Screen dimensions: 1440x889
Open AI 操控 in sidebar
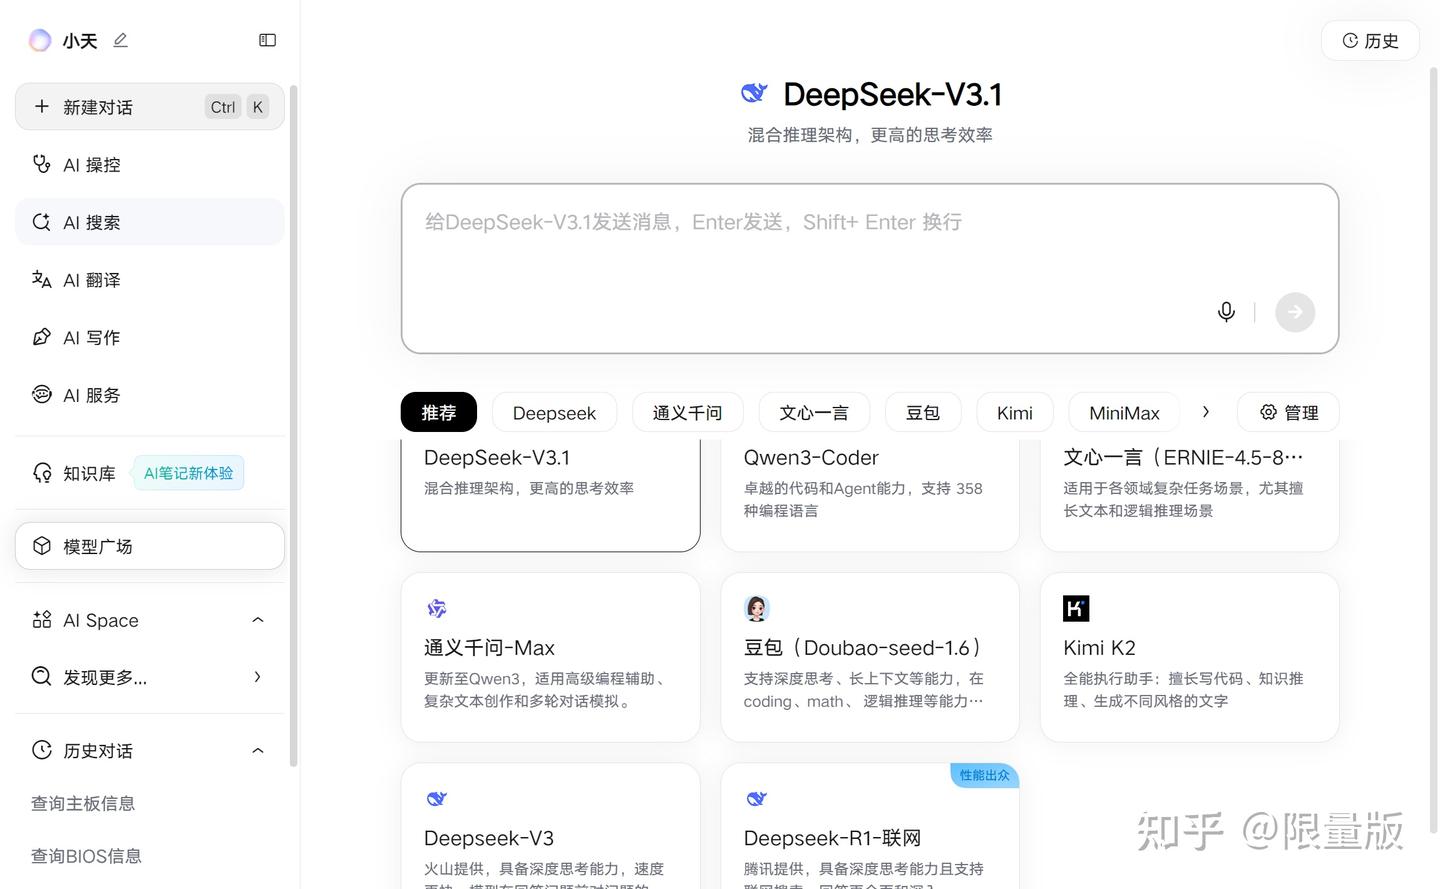pos(150,165)
